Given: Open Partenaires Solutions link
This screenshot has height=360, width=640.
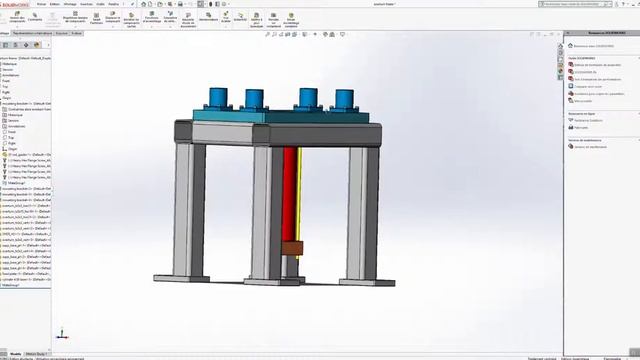Looking at the screenshot, I should [588, 120].
